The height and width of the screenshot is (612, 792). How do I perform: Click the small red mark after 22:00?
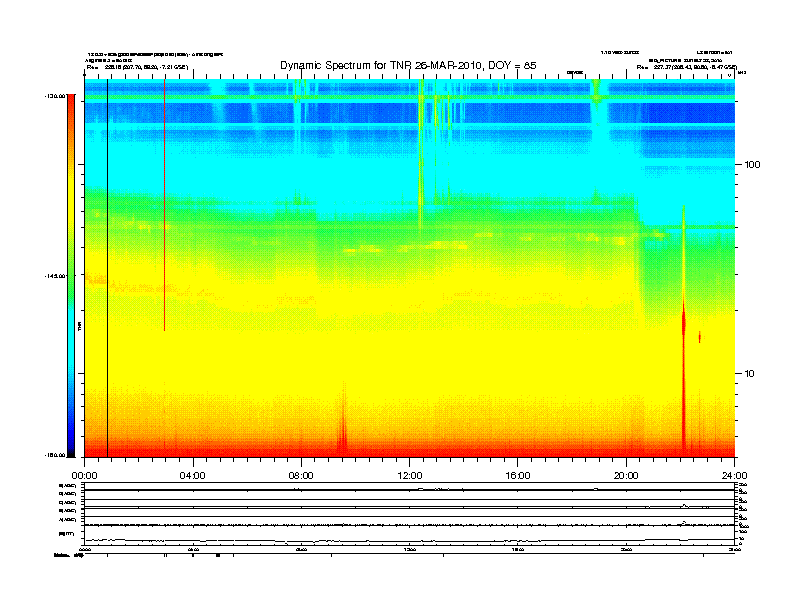coord(700,337)
